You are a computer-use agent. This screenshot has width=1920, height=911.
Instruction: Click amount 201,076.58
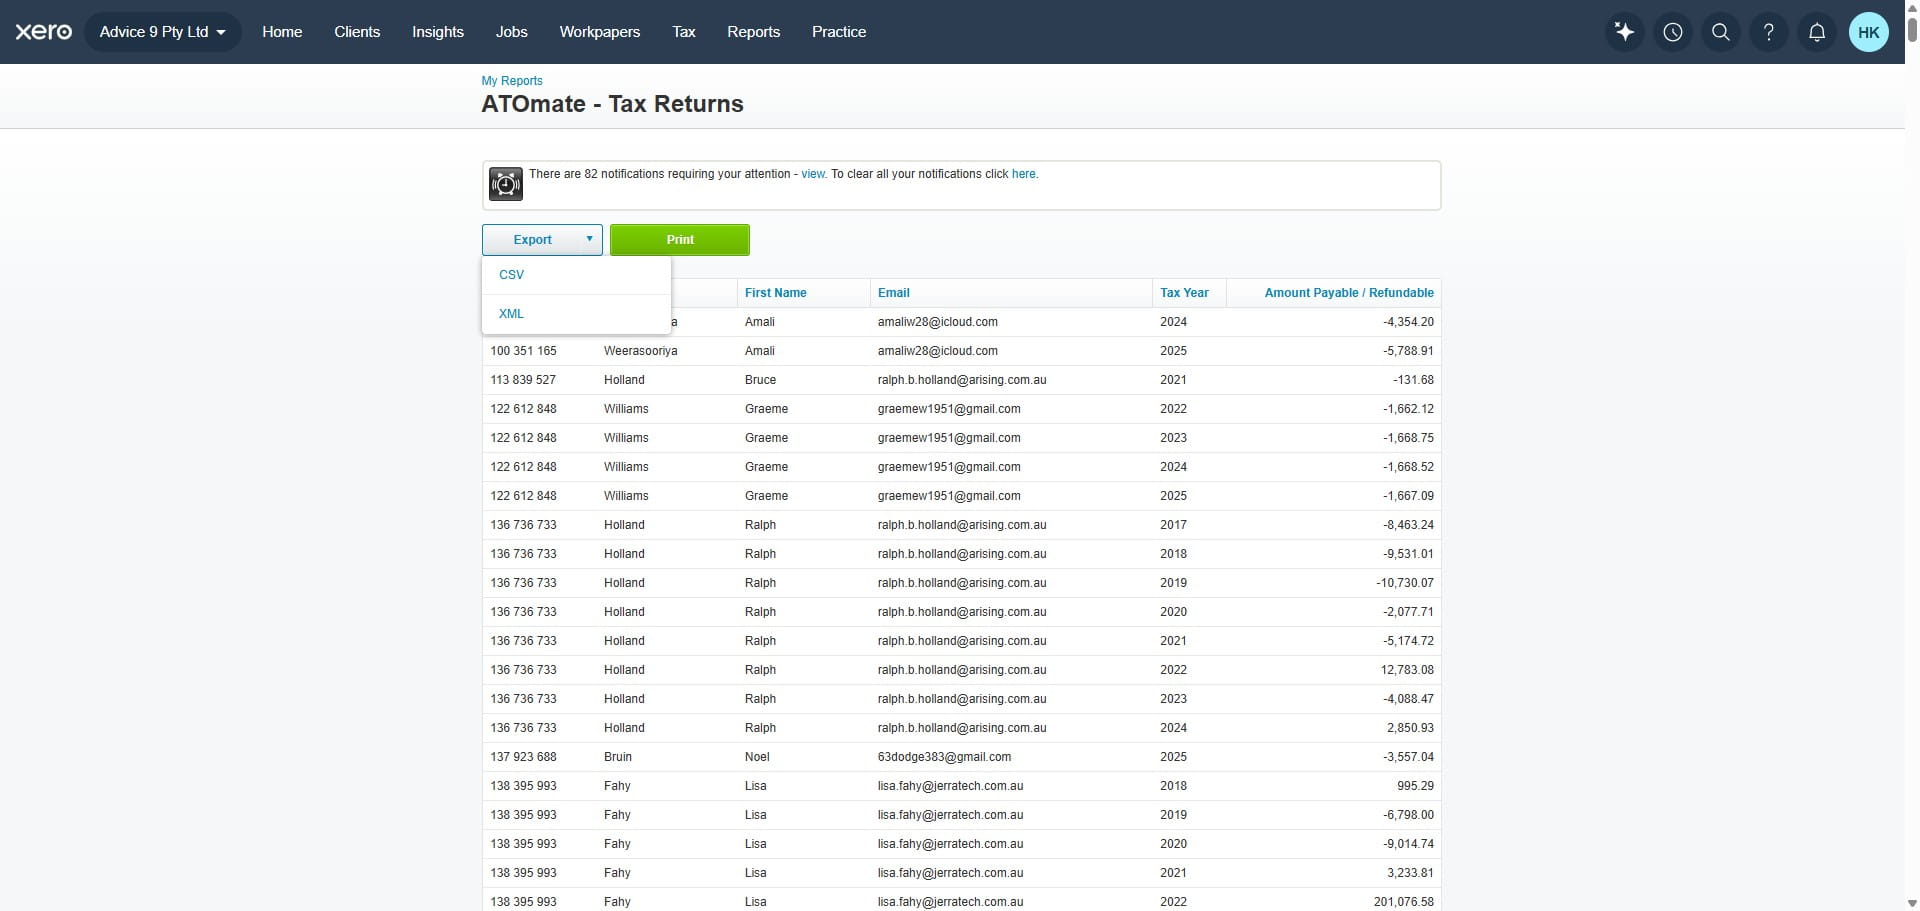[1403, 902]
